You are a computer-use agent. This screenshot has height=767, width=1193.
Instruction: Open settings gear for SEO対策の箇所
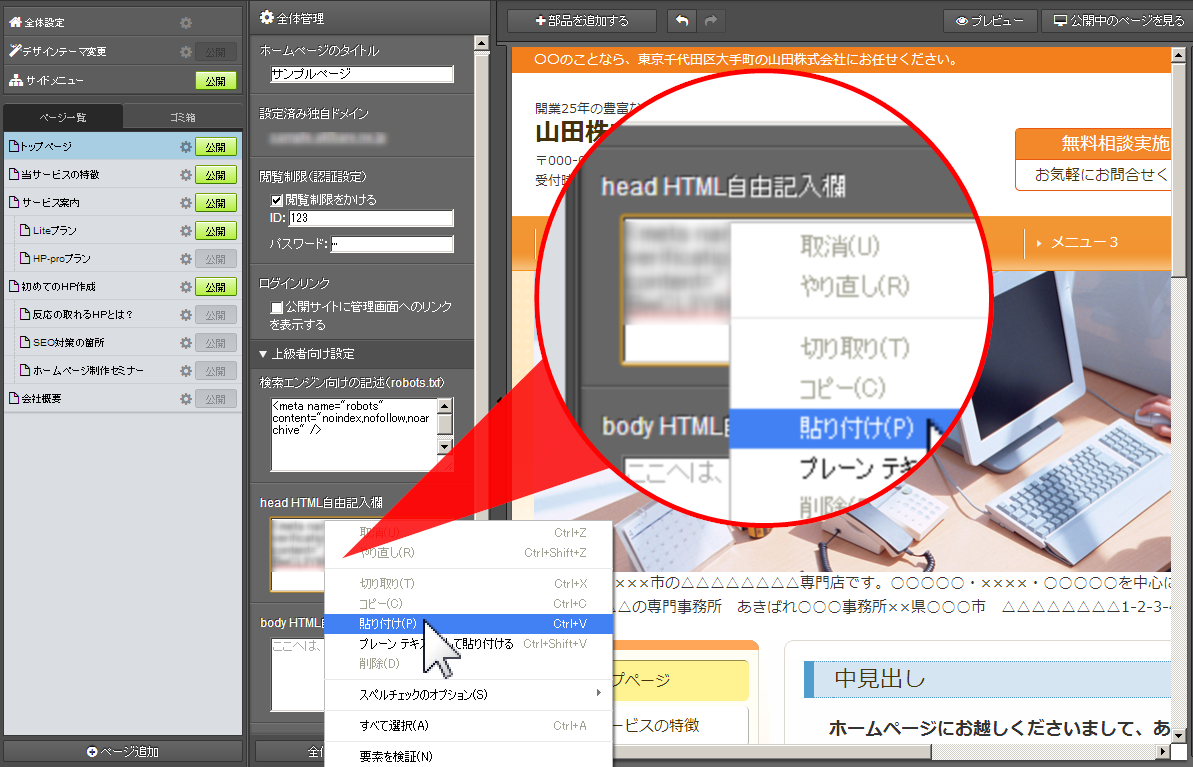(186, 342)
